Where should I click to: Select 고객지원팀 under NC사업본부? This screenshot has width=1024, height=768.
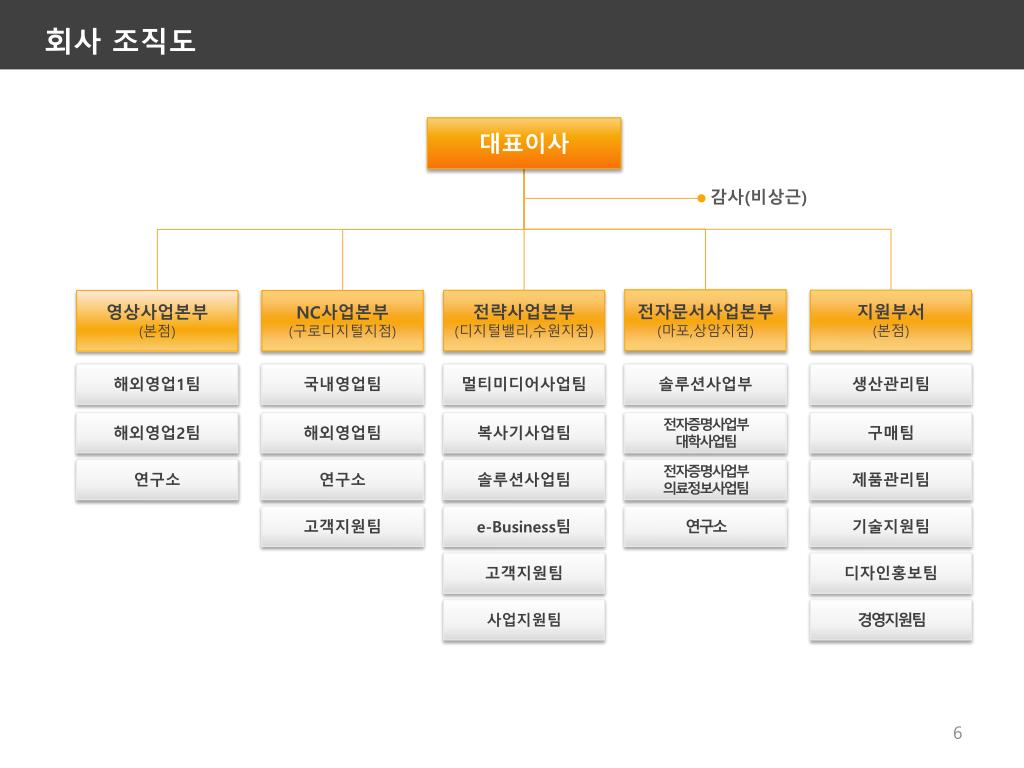tap(342, 526)
